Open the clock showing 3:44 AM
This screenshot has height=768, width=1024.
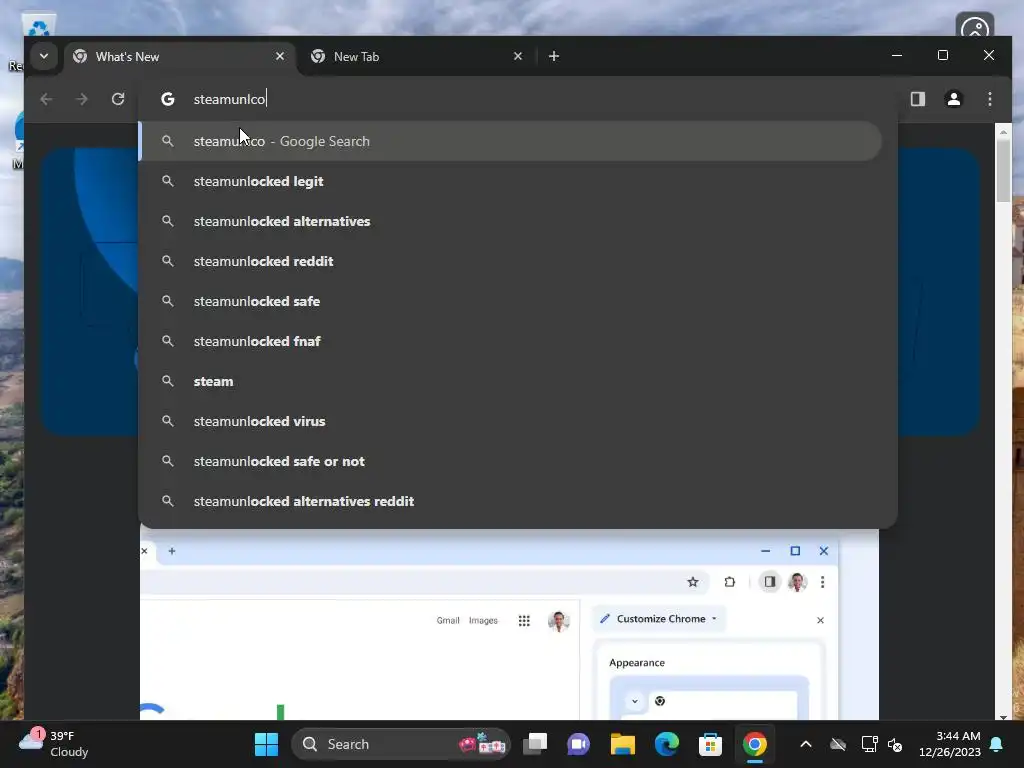950,744
